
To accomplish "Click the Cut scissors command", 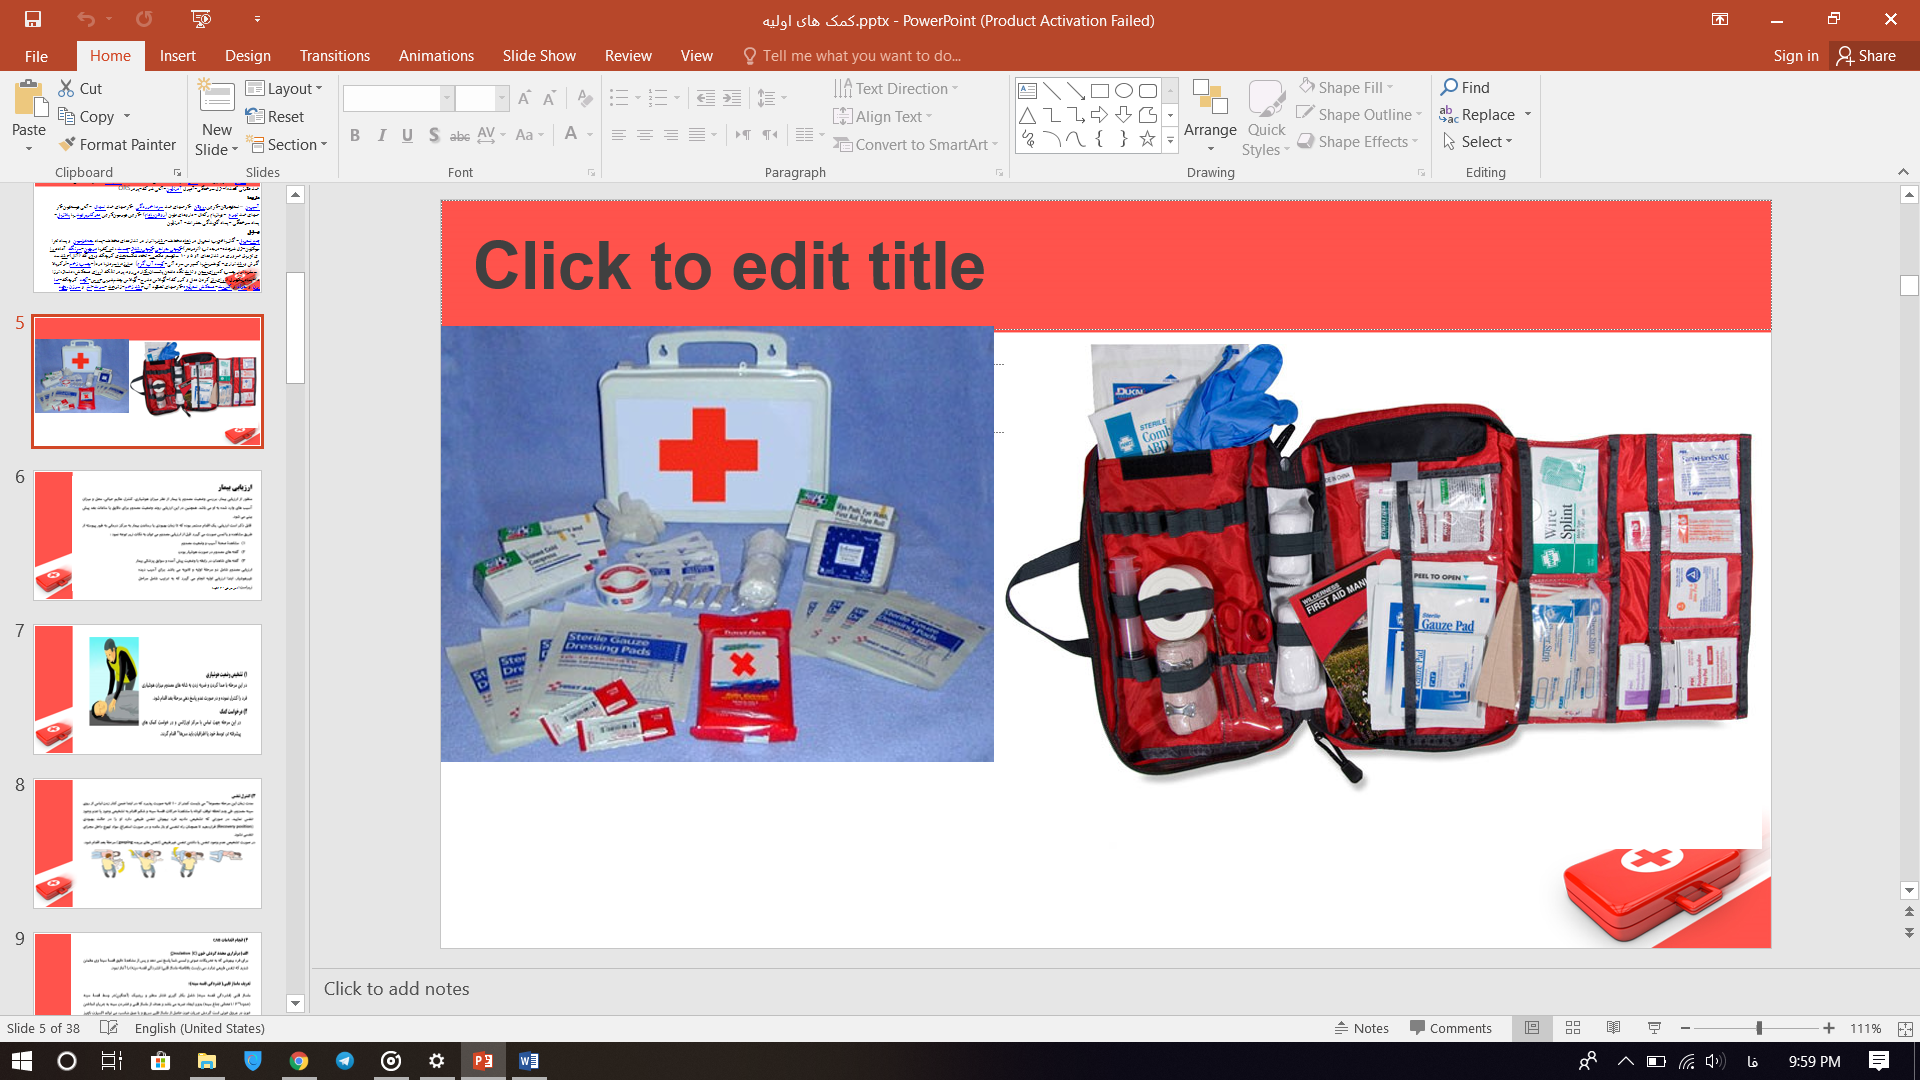I will click(80, 88).
